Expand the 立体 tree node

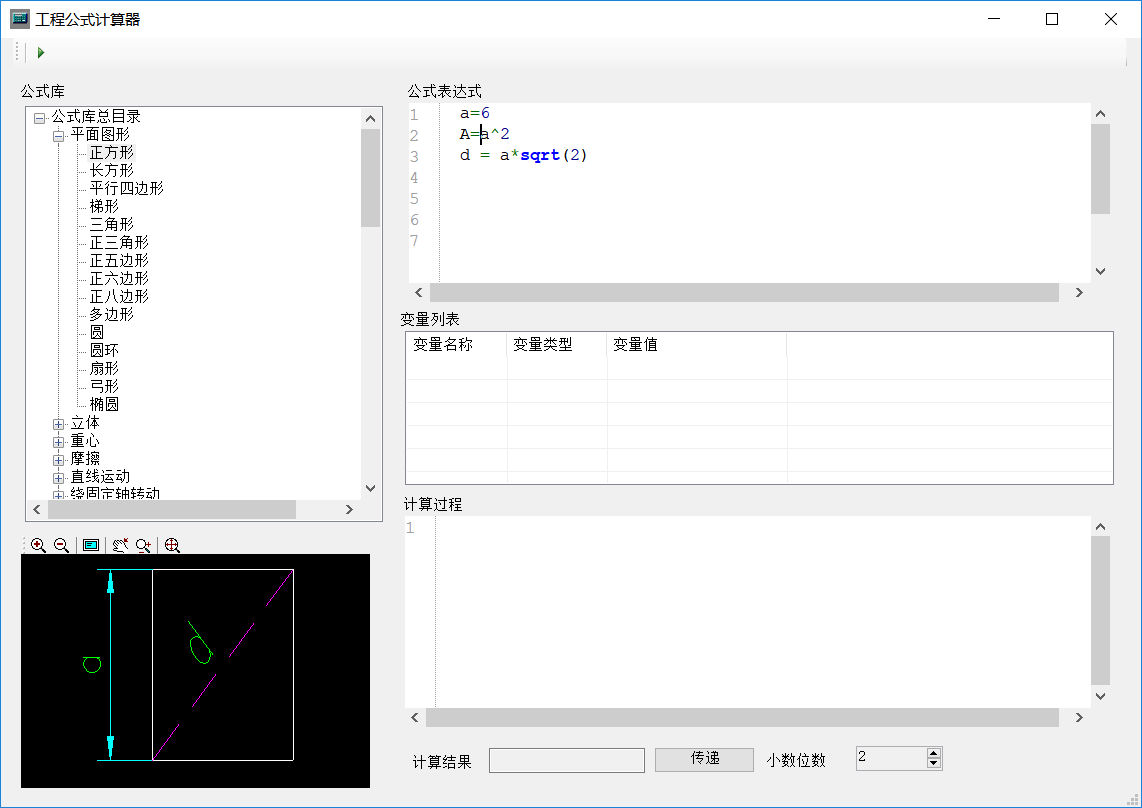click(58, 424)
